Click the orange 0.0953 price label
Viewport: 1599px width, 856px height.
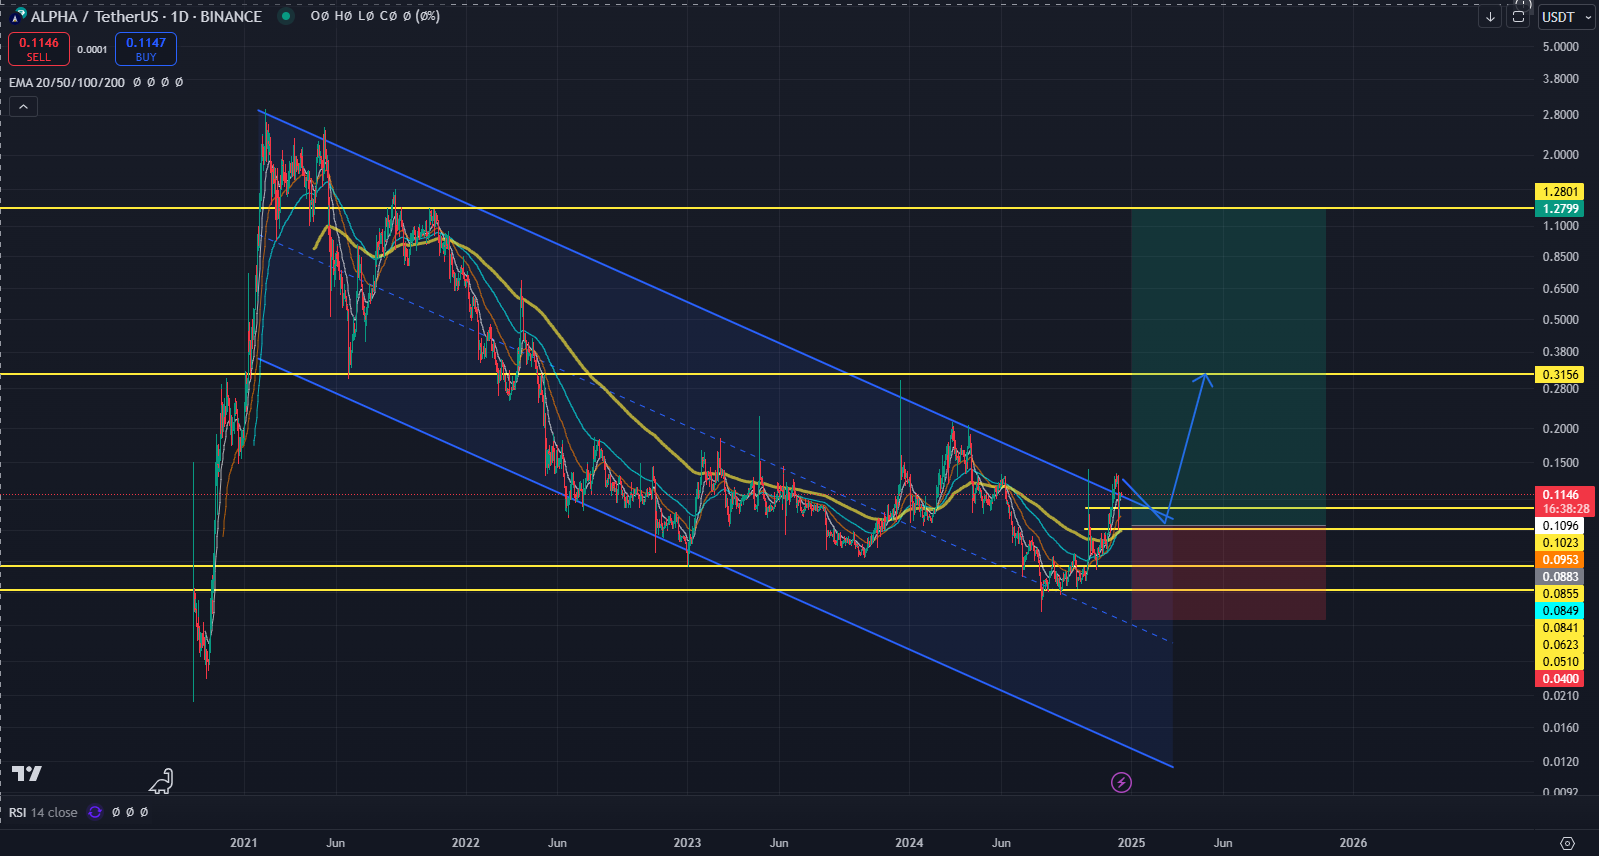click(1560, 559)
